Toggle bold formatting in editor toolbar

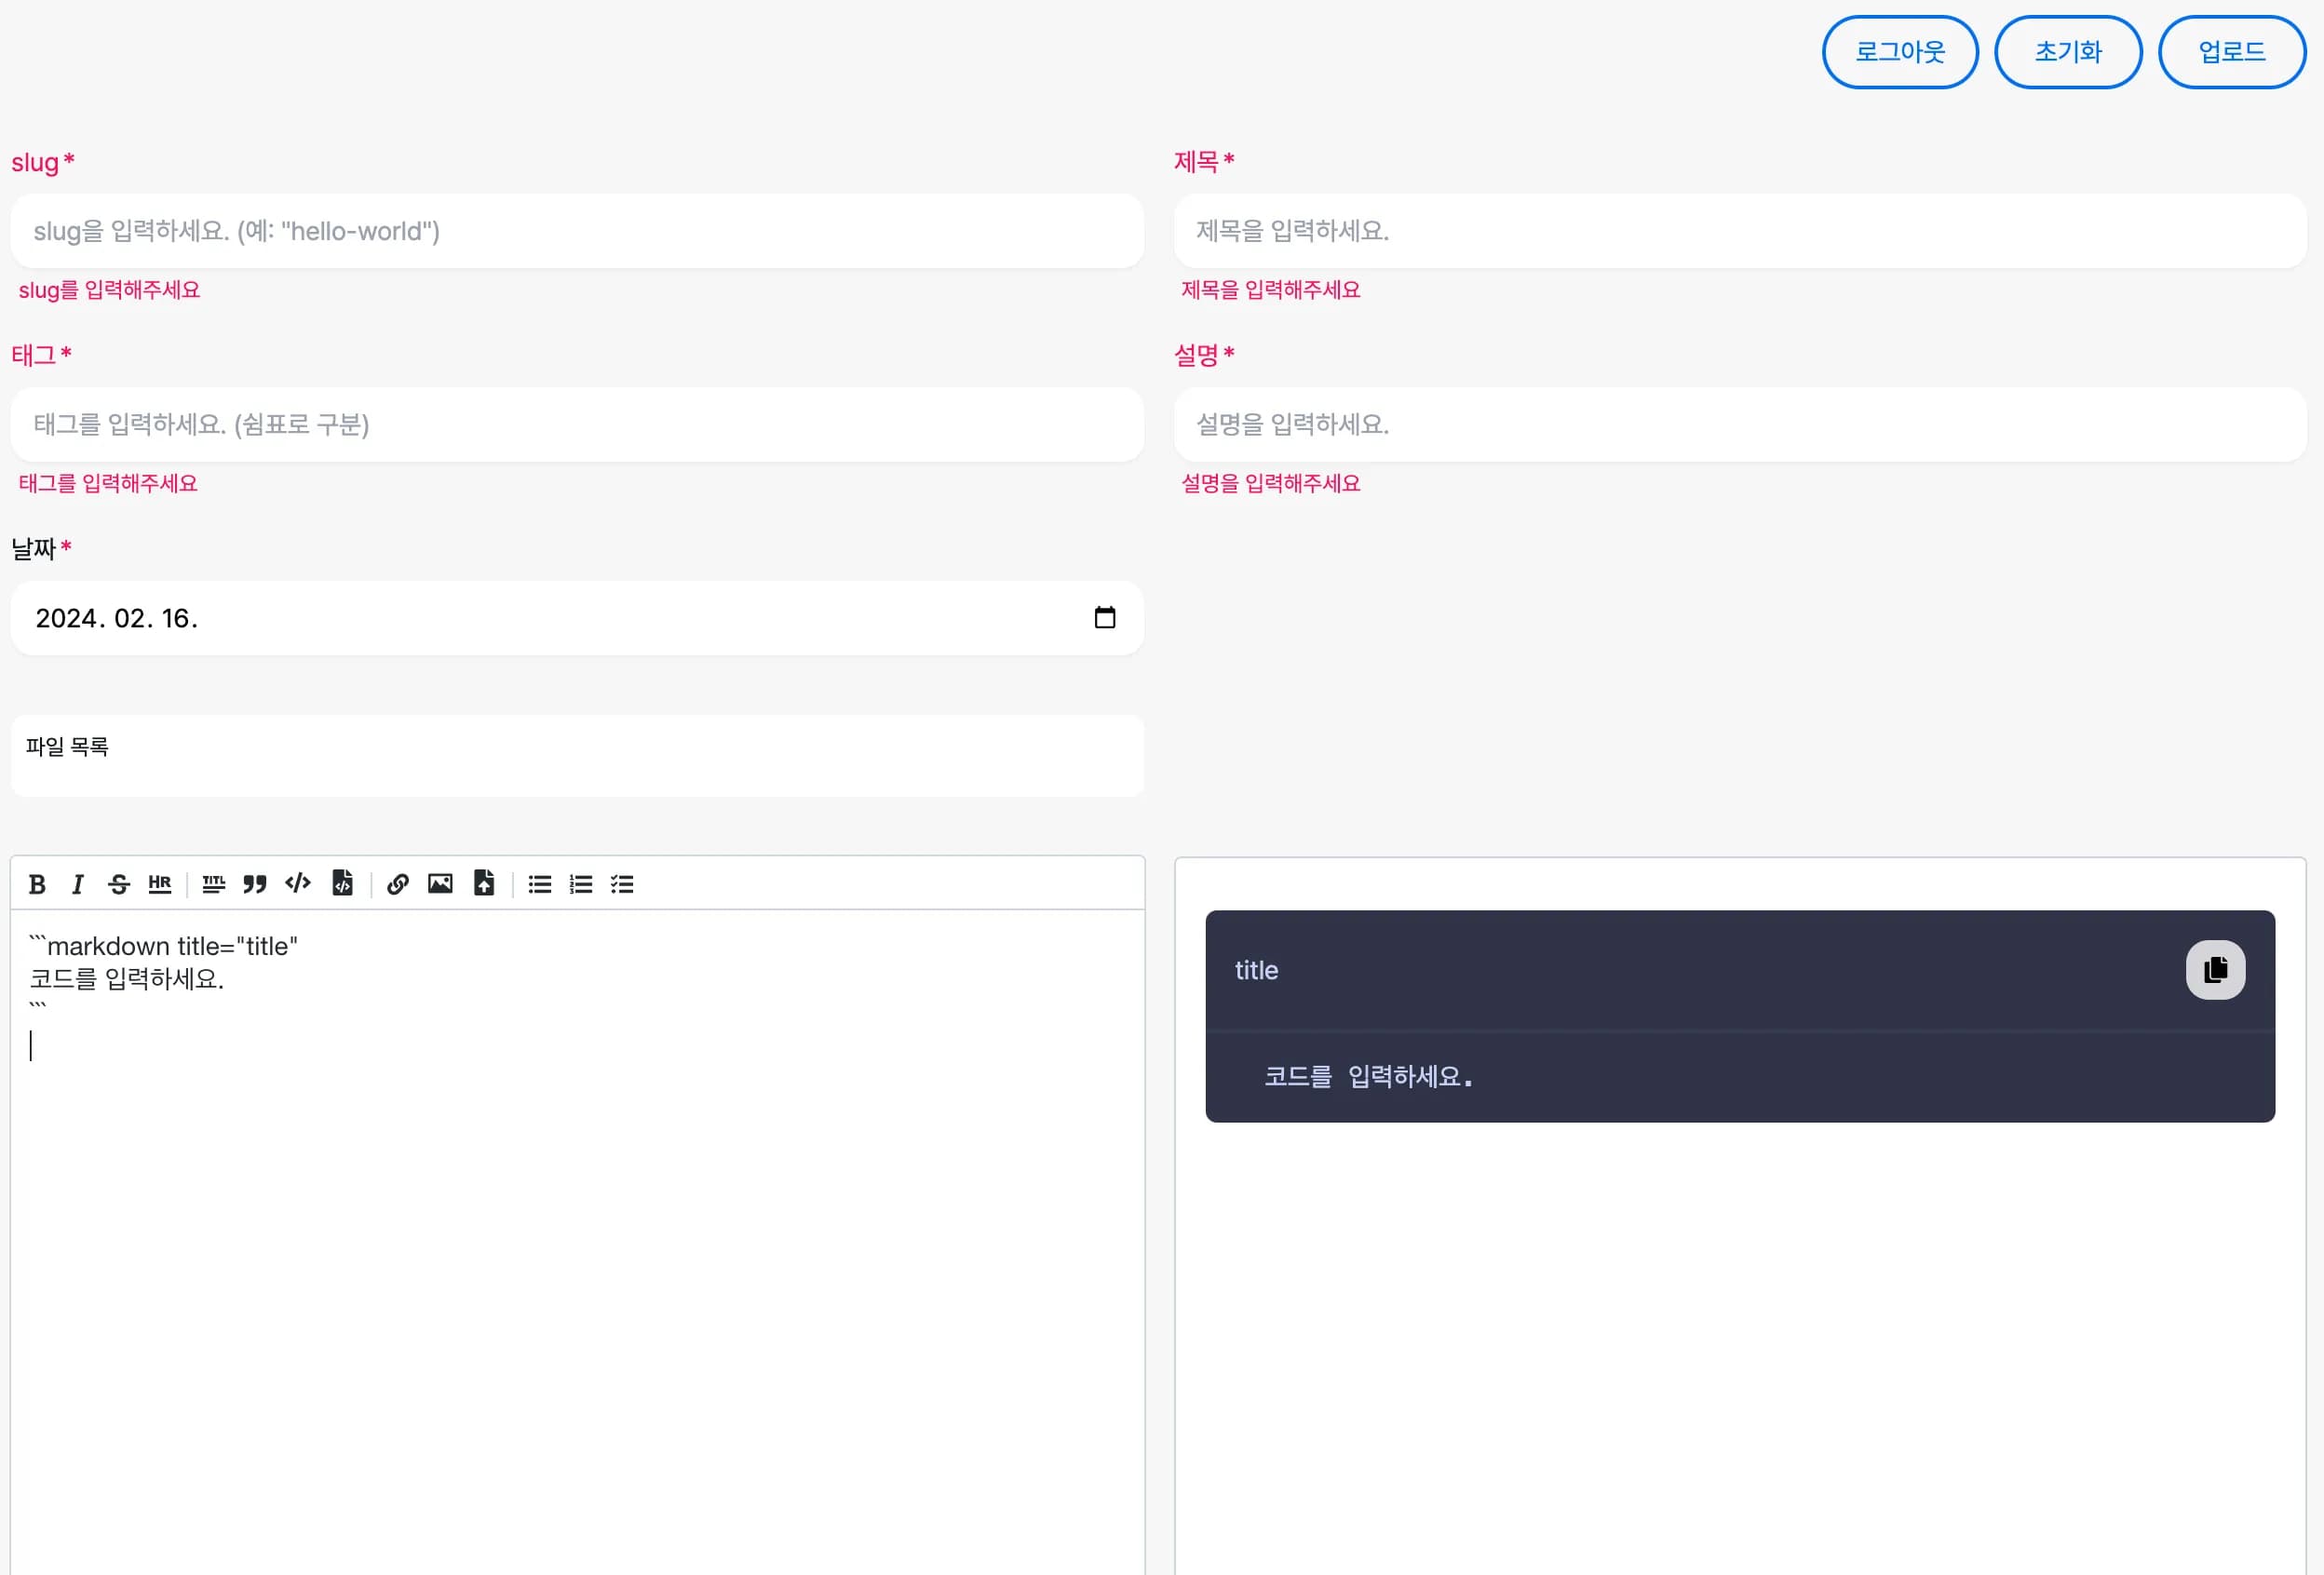(x=37, y=884)
